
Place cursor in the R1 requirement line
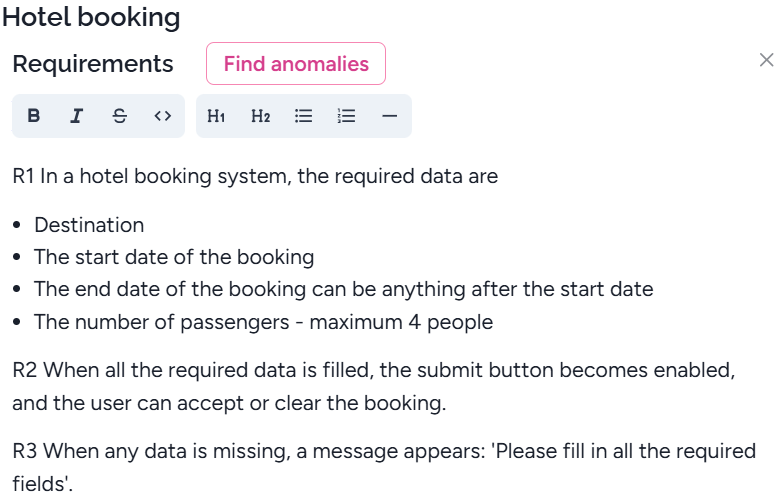pos(255,177)
